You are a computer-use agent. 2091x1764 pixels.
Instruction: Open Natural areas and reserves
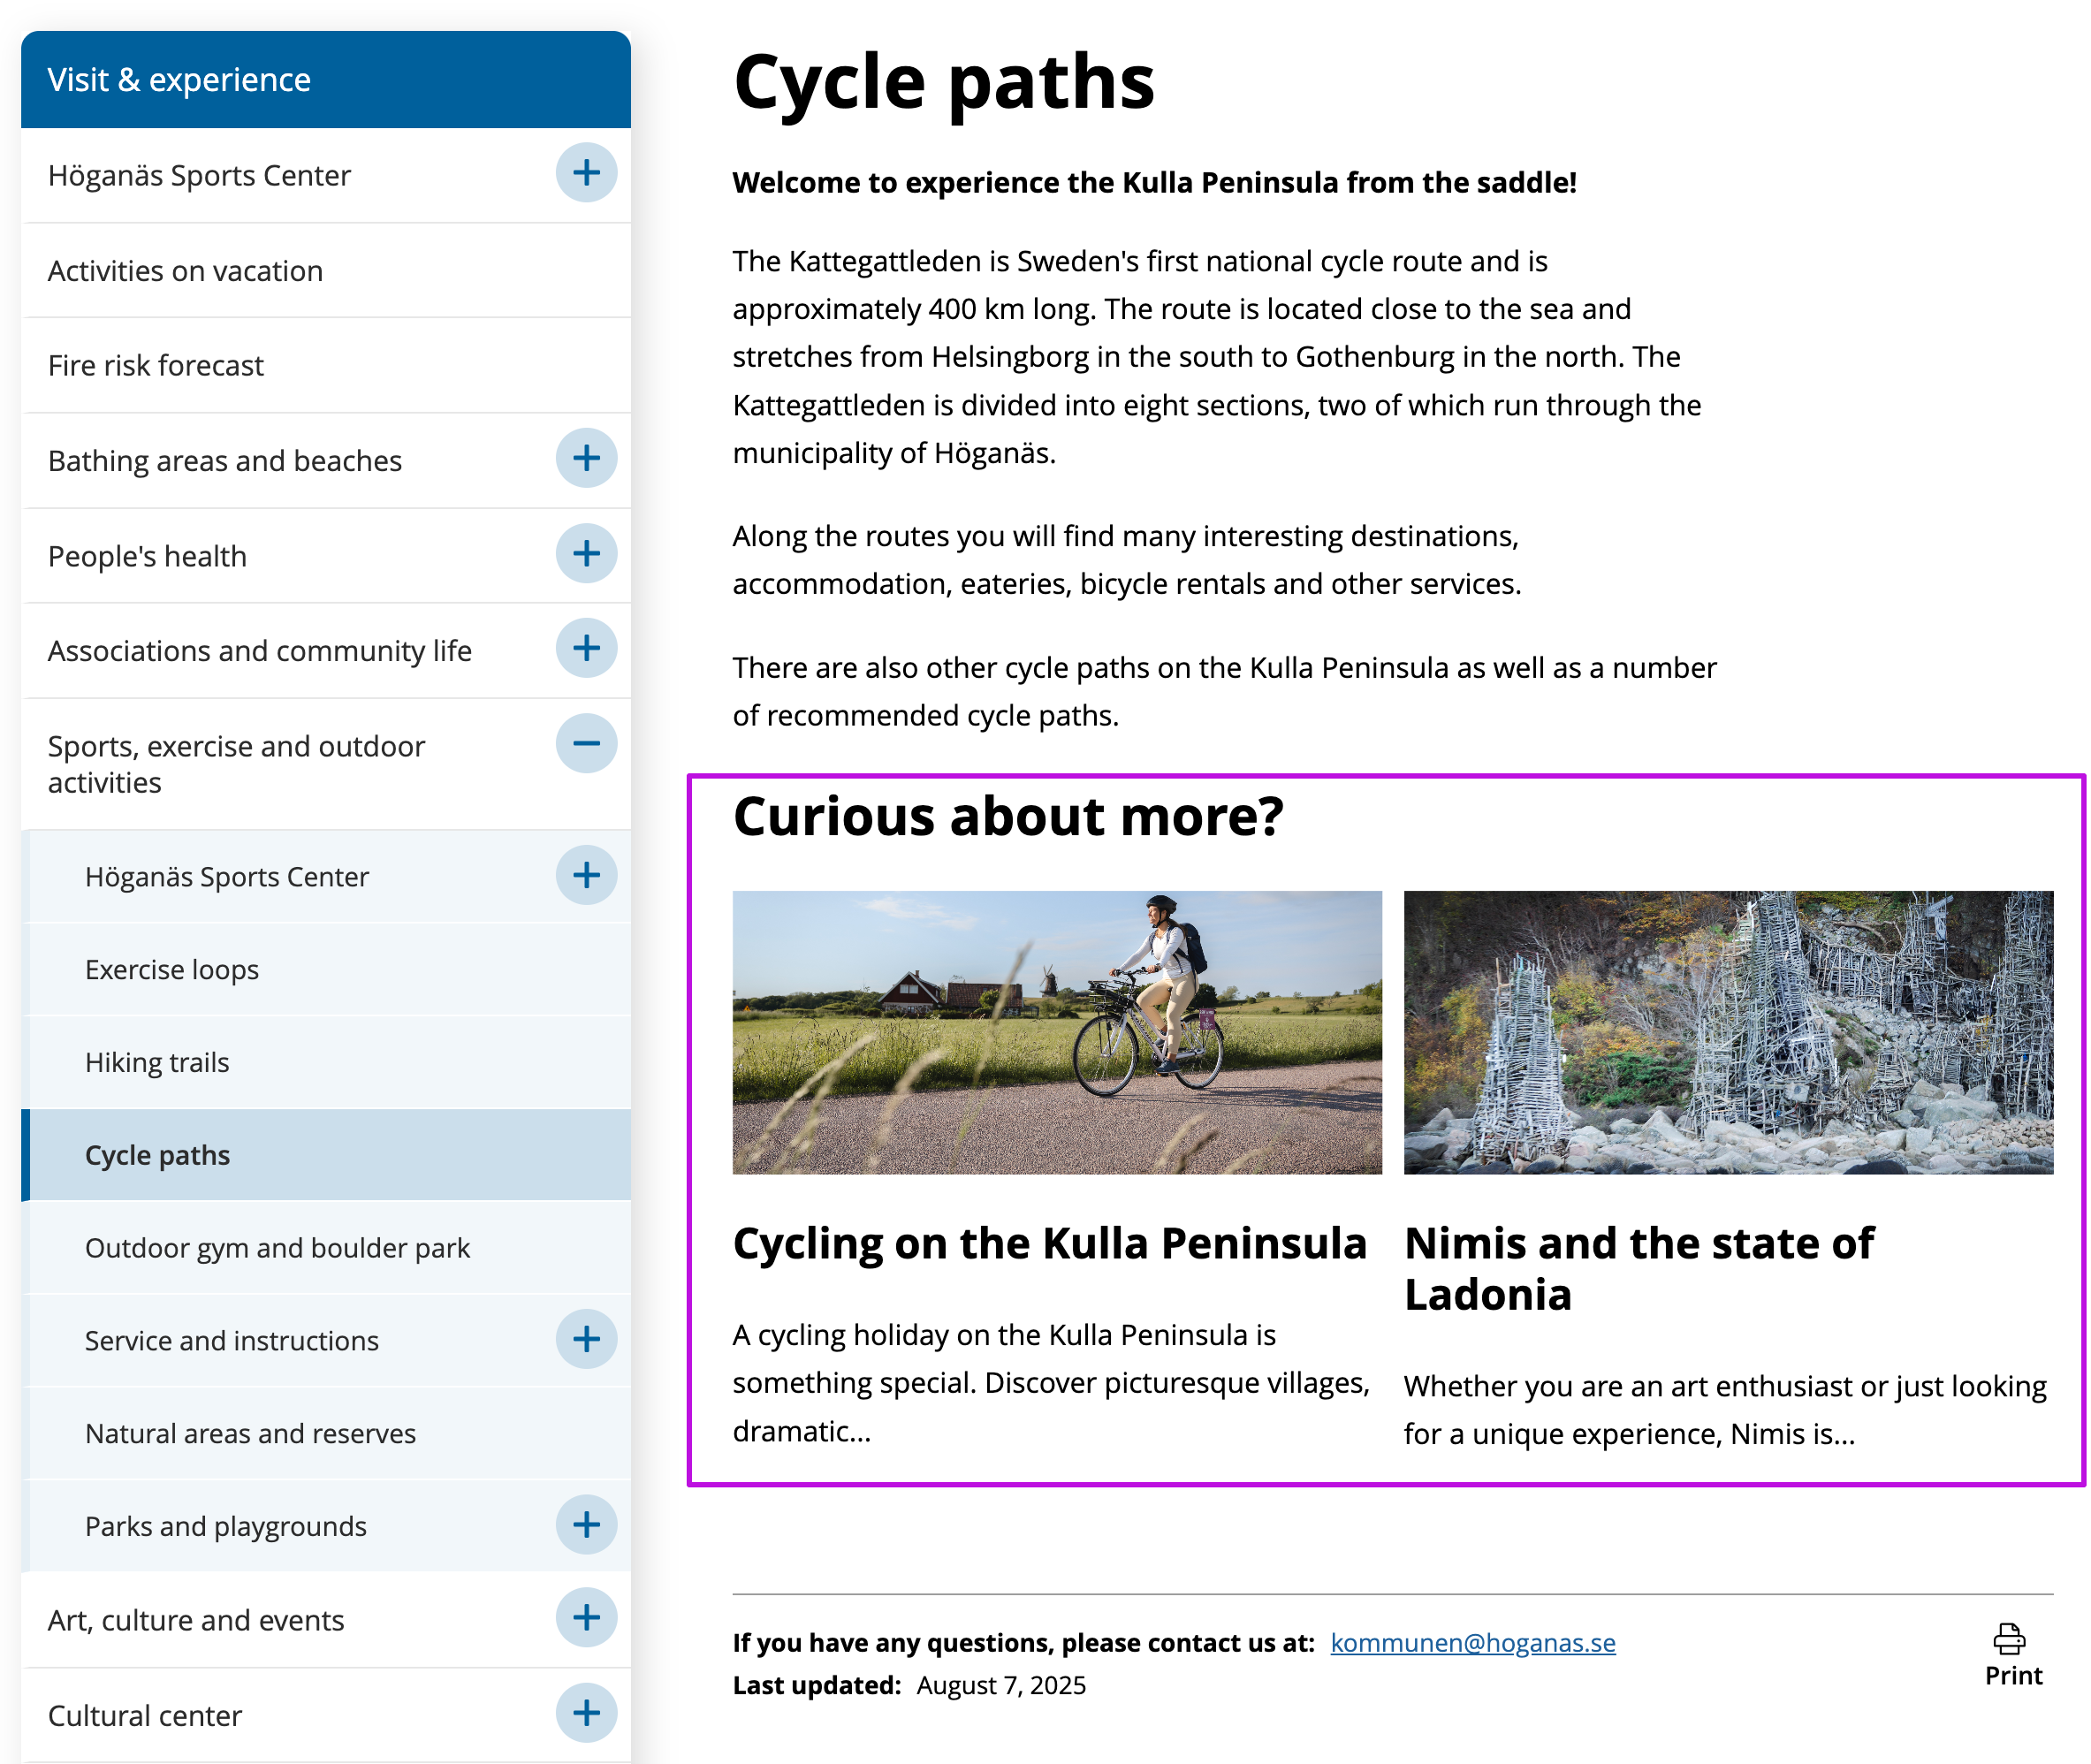click(x=250, y=1434)
